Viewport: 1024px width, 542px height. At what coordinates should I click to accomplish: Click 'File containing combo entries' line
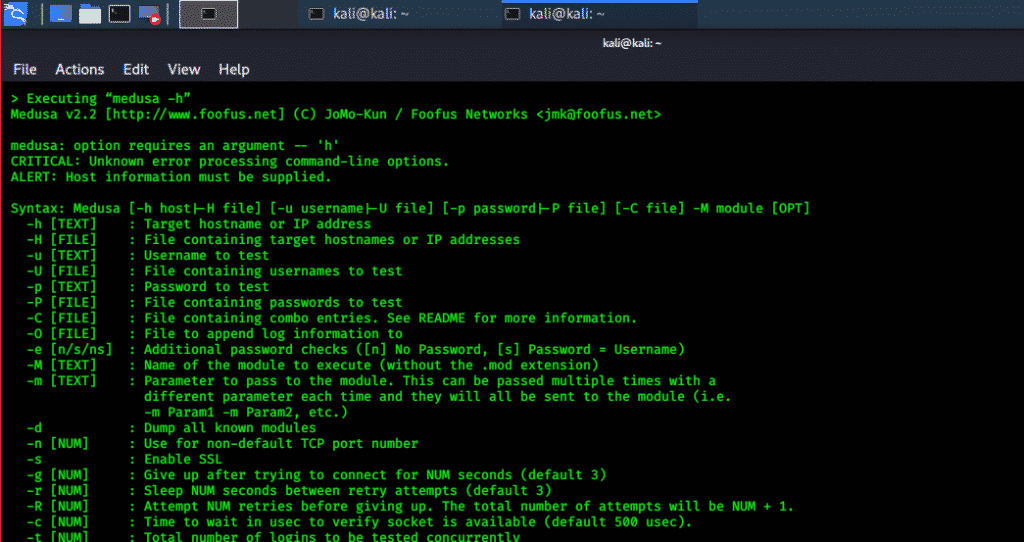click(391, 318)
